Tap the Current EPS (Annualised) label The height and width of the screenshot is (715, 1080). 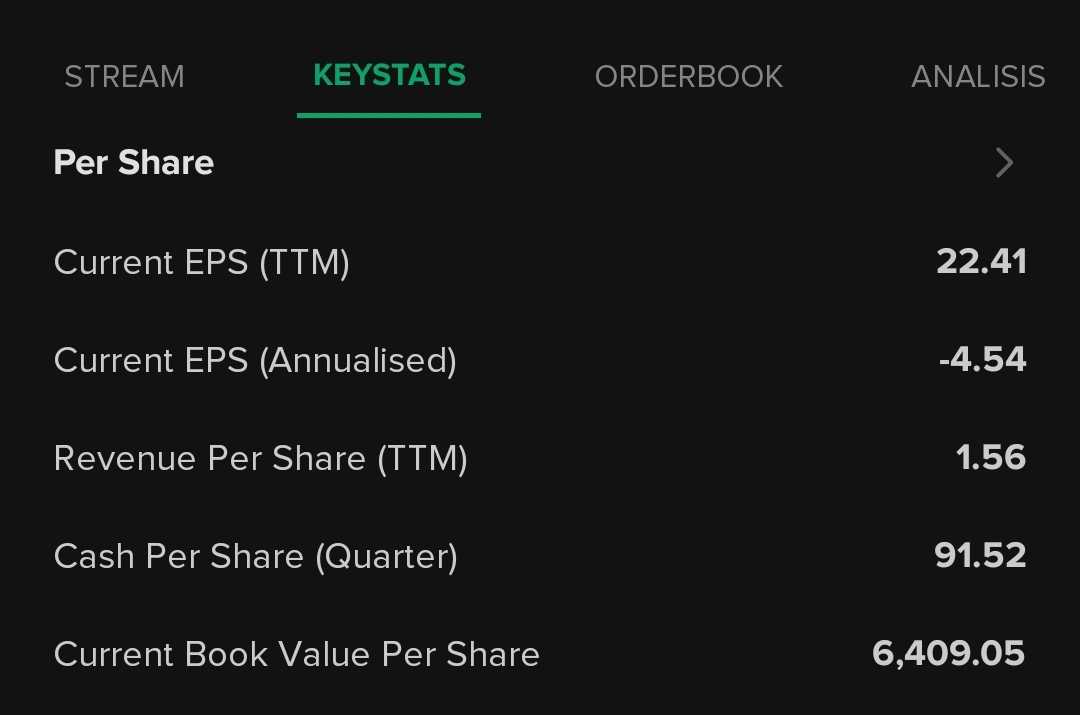pos(255,360)
